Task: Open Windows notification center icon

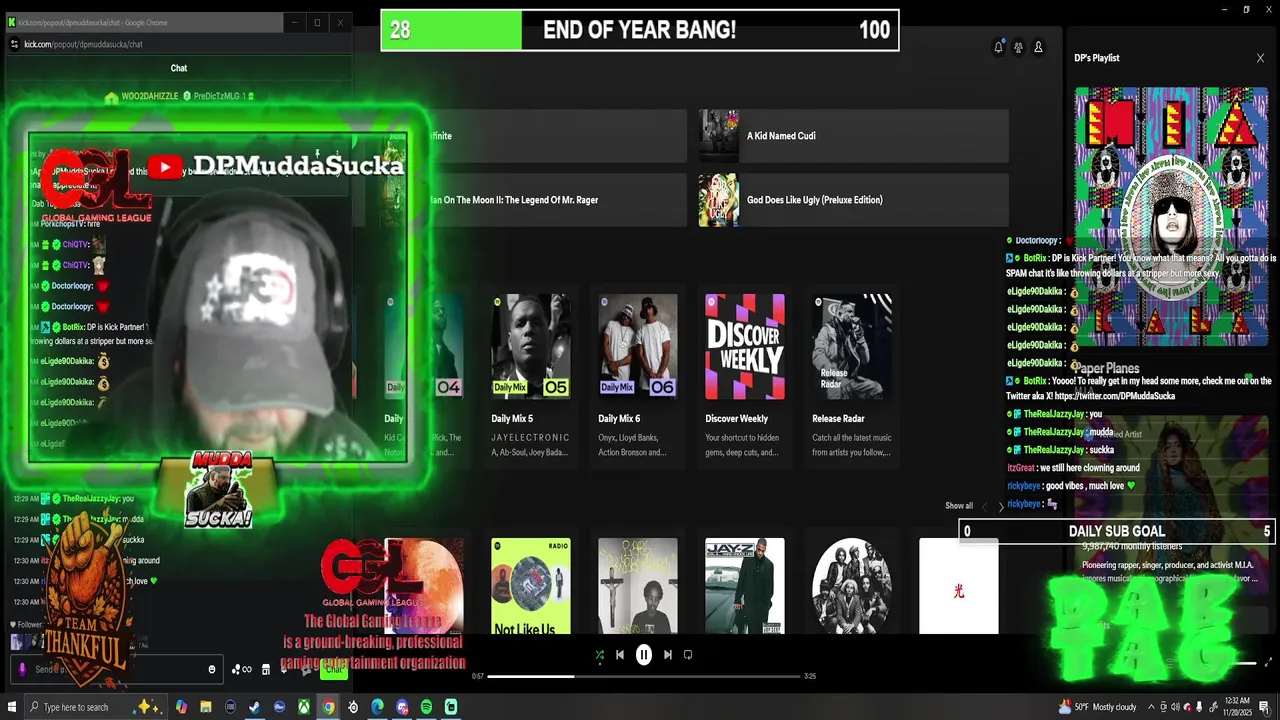Action: (1265, 707)
